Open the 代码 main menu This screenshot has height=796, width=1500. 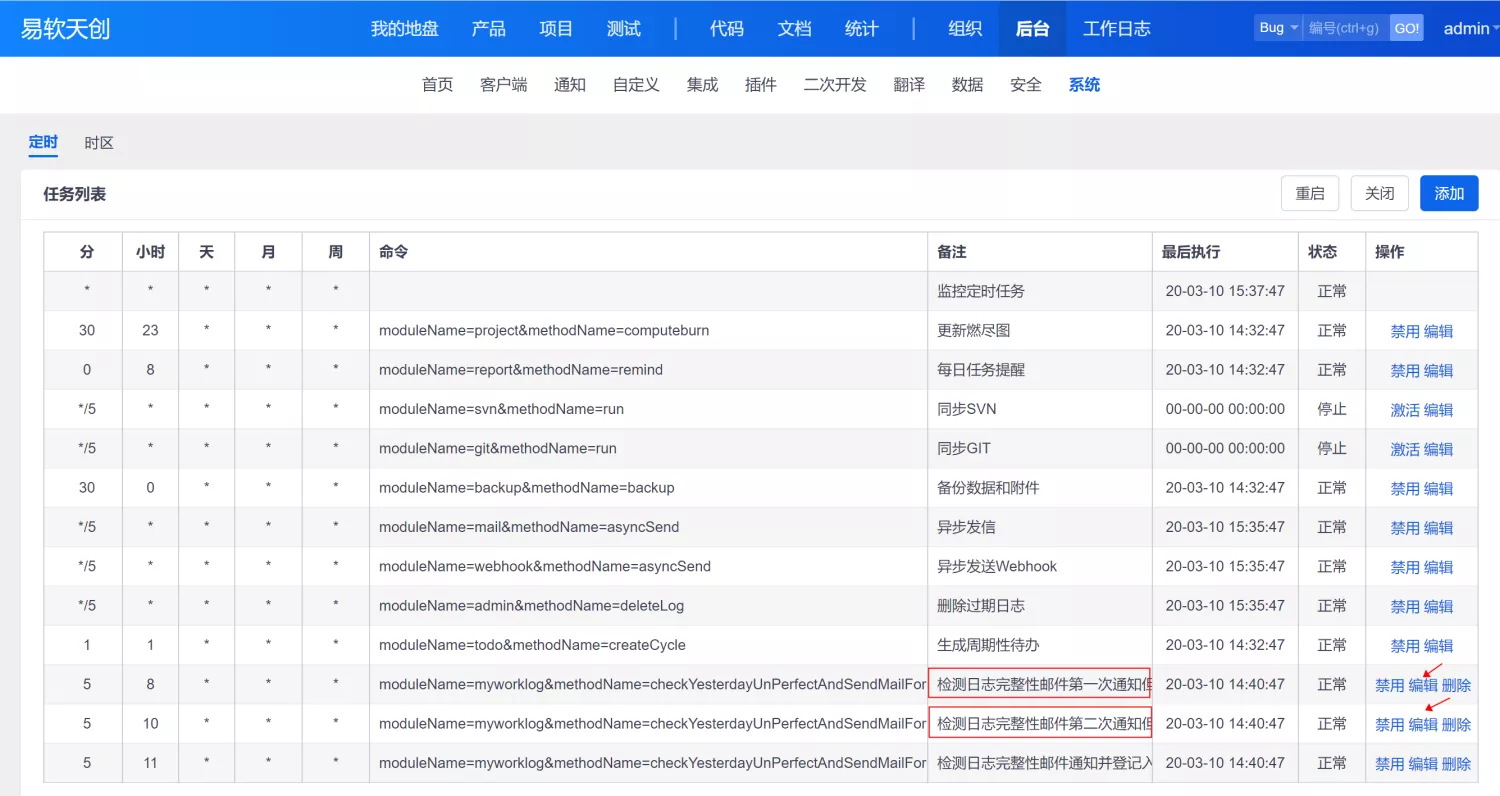727,28
